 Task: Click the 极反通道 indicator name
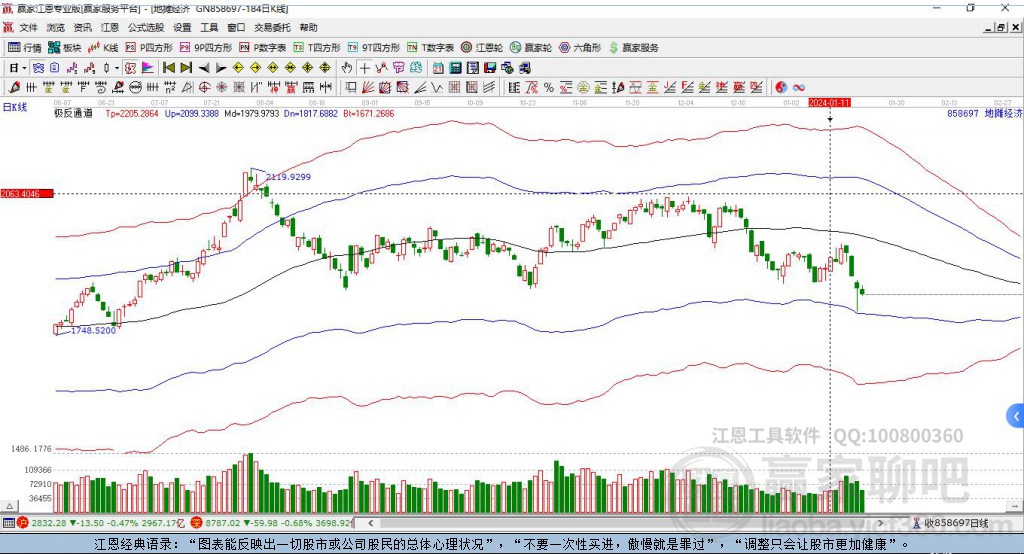tap(74, 113)
